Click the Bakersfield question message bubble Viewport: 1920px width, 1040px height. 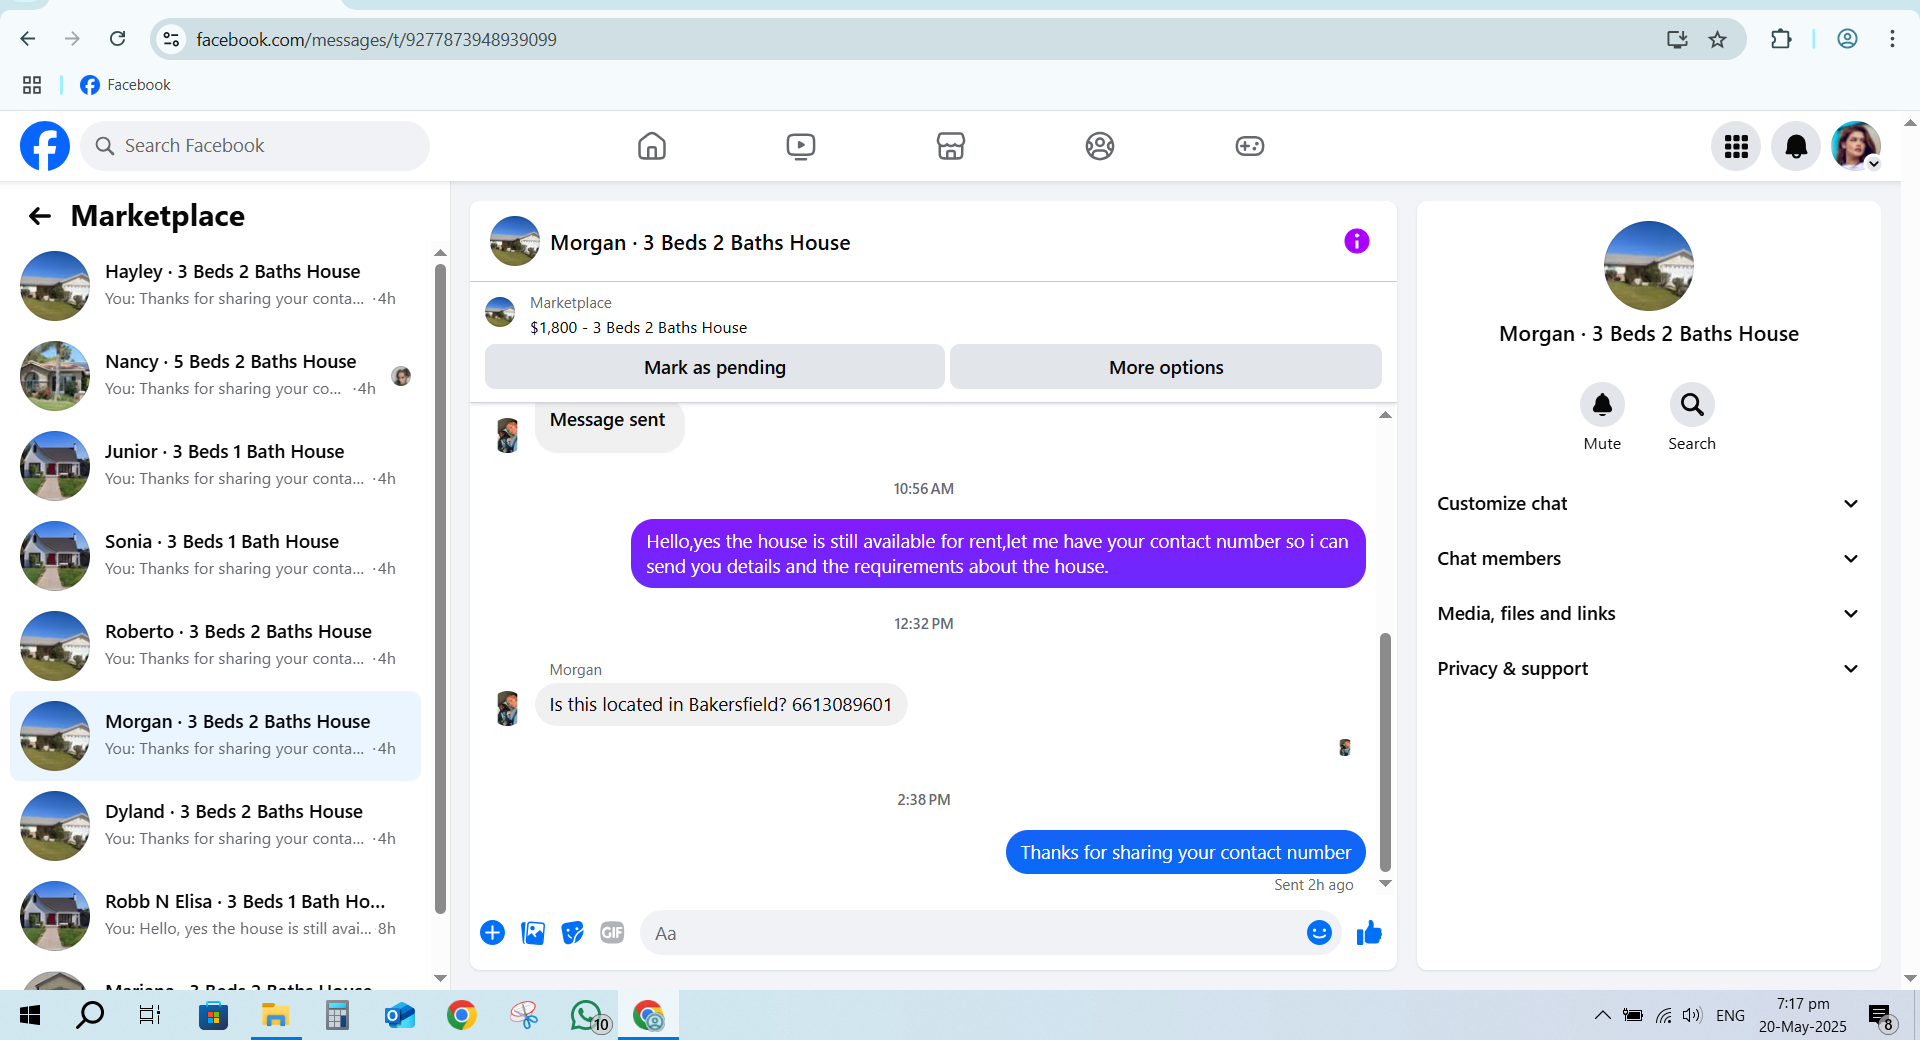pos(720,705)
